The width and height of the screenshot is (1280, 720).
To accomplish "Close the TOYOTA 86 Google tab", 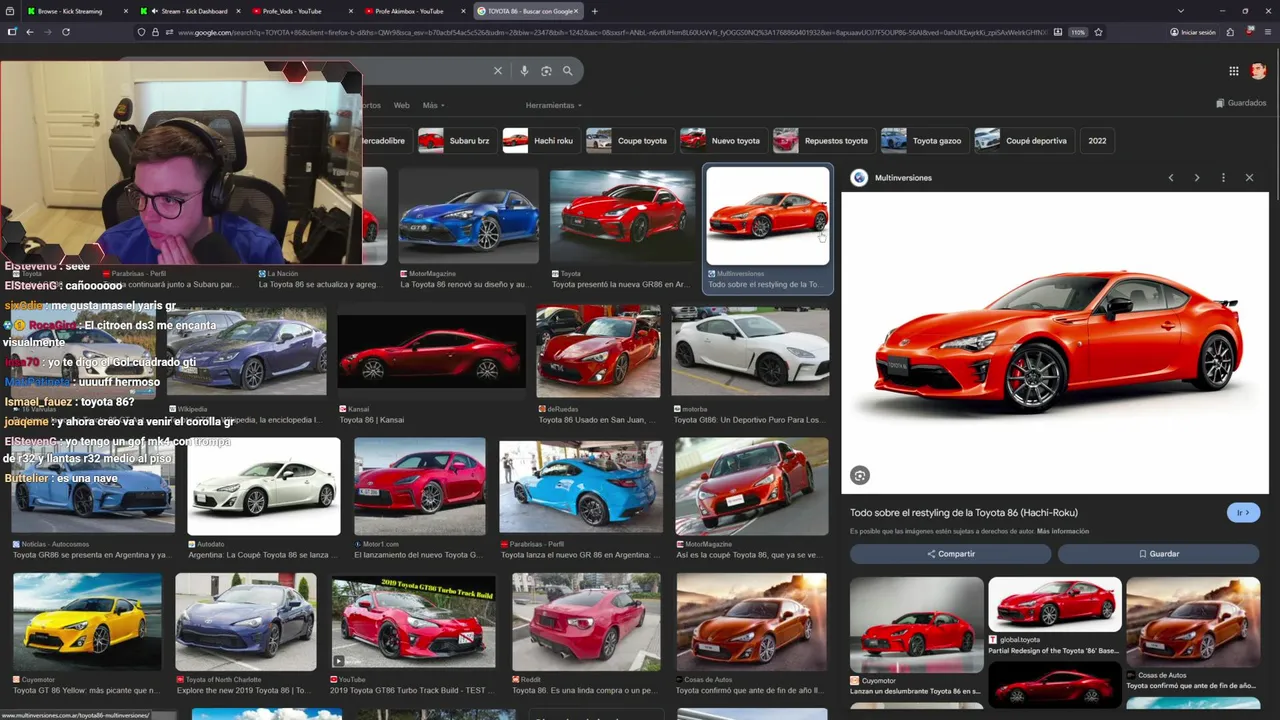I will pos(576,11).
